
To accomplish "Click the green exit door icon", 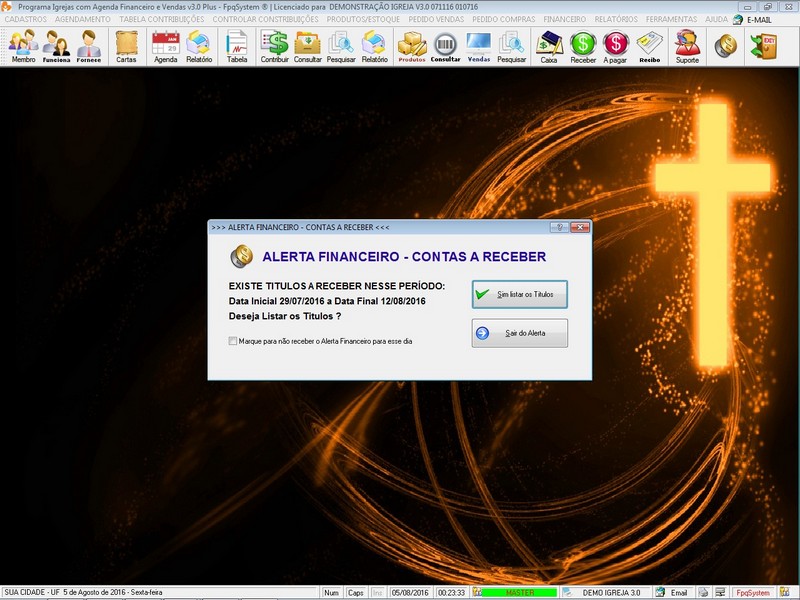I will tap(763, 46).
